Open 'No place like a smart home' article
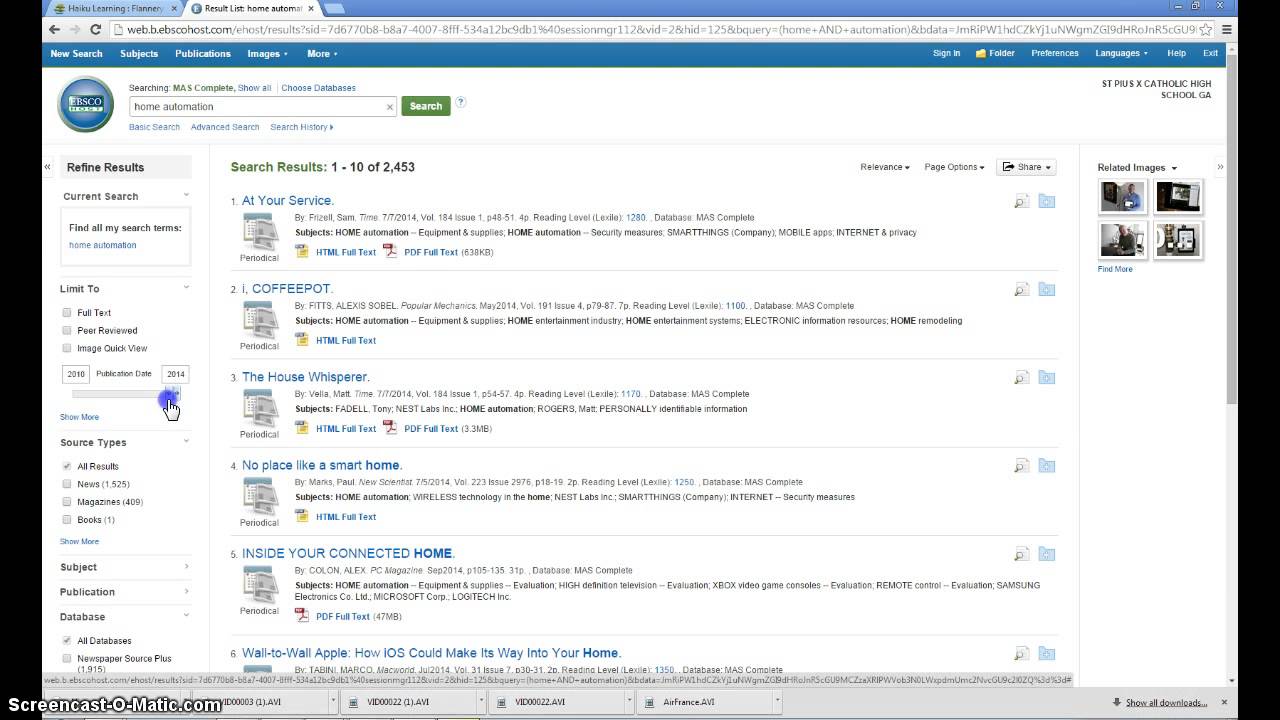 [x=321, y=465]
